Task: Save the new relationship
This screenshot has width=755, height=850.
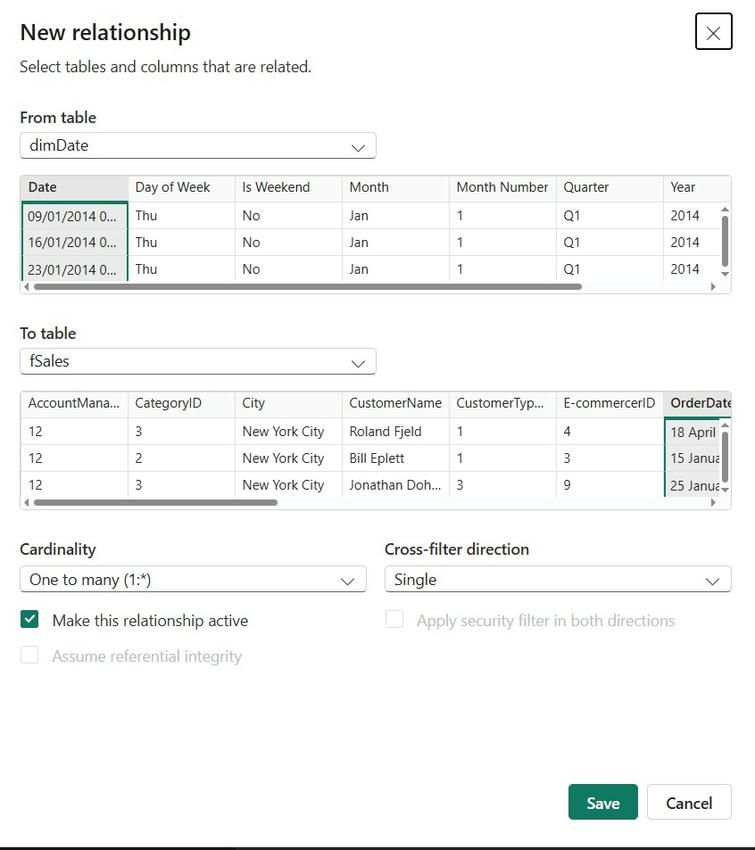Action: (603, 803)
